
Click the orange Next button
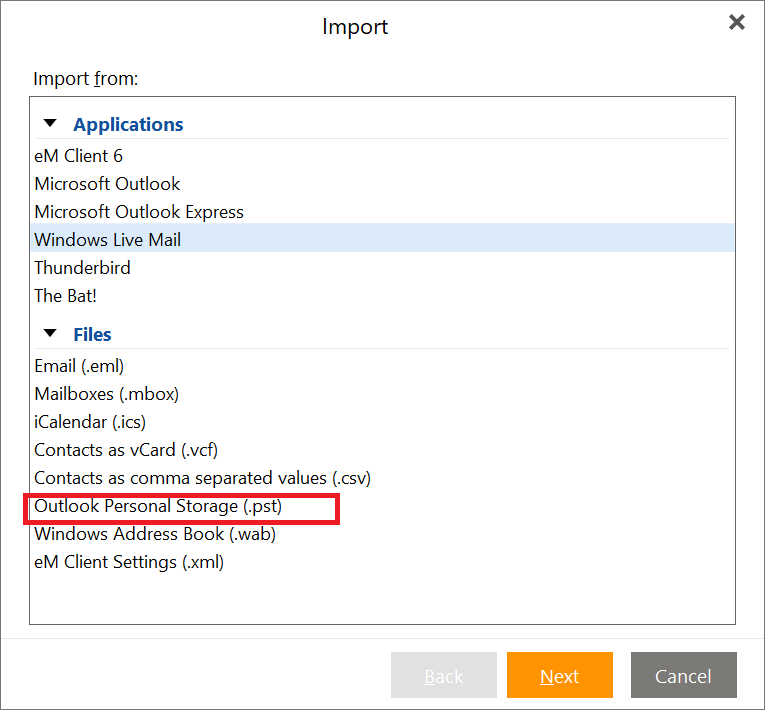[x=560, y=675]
